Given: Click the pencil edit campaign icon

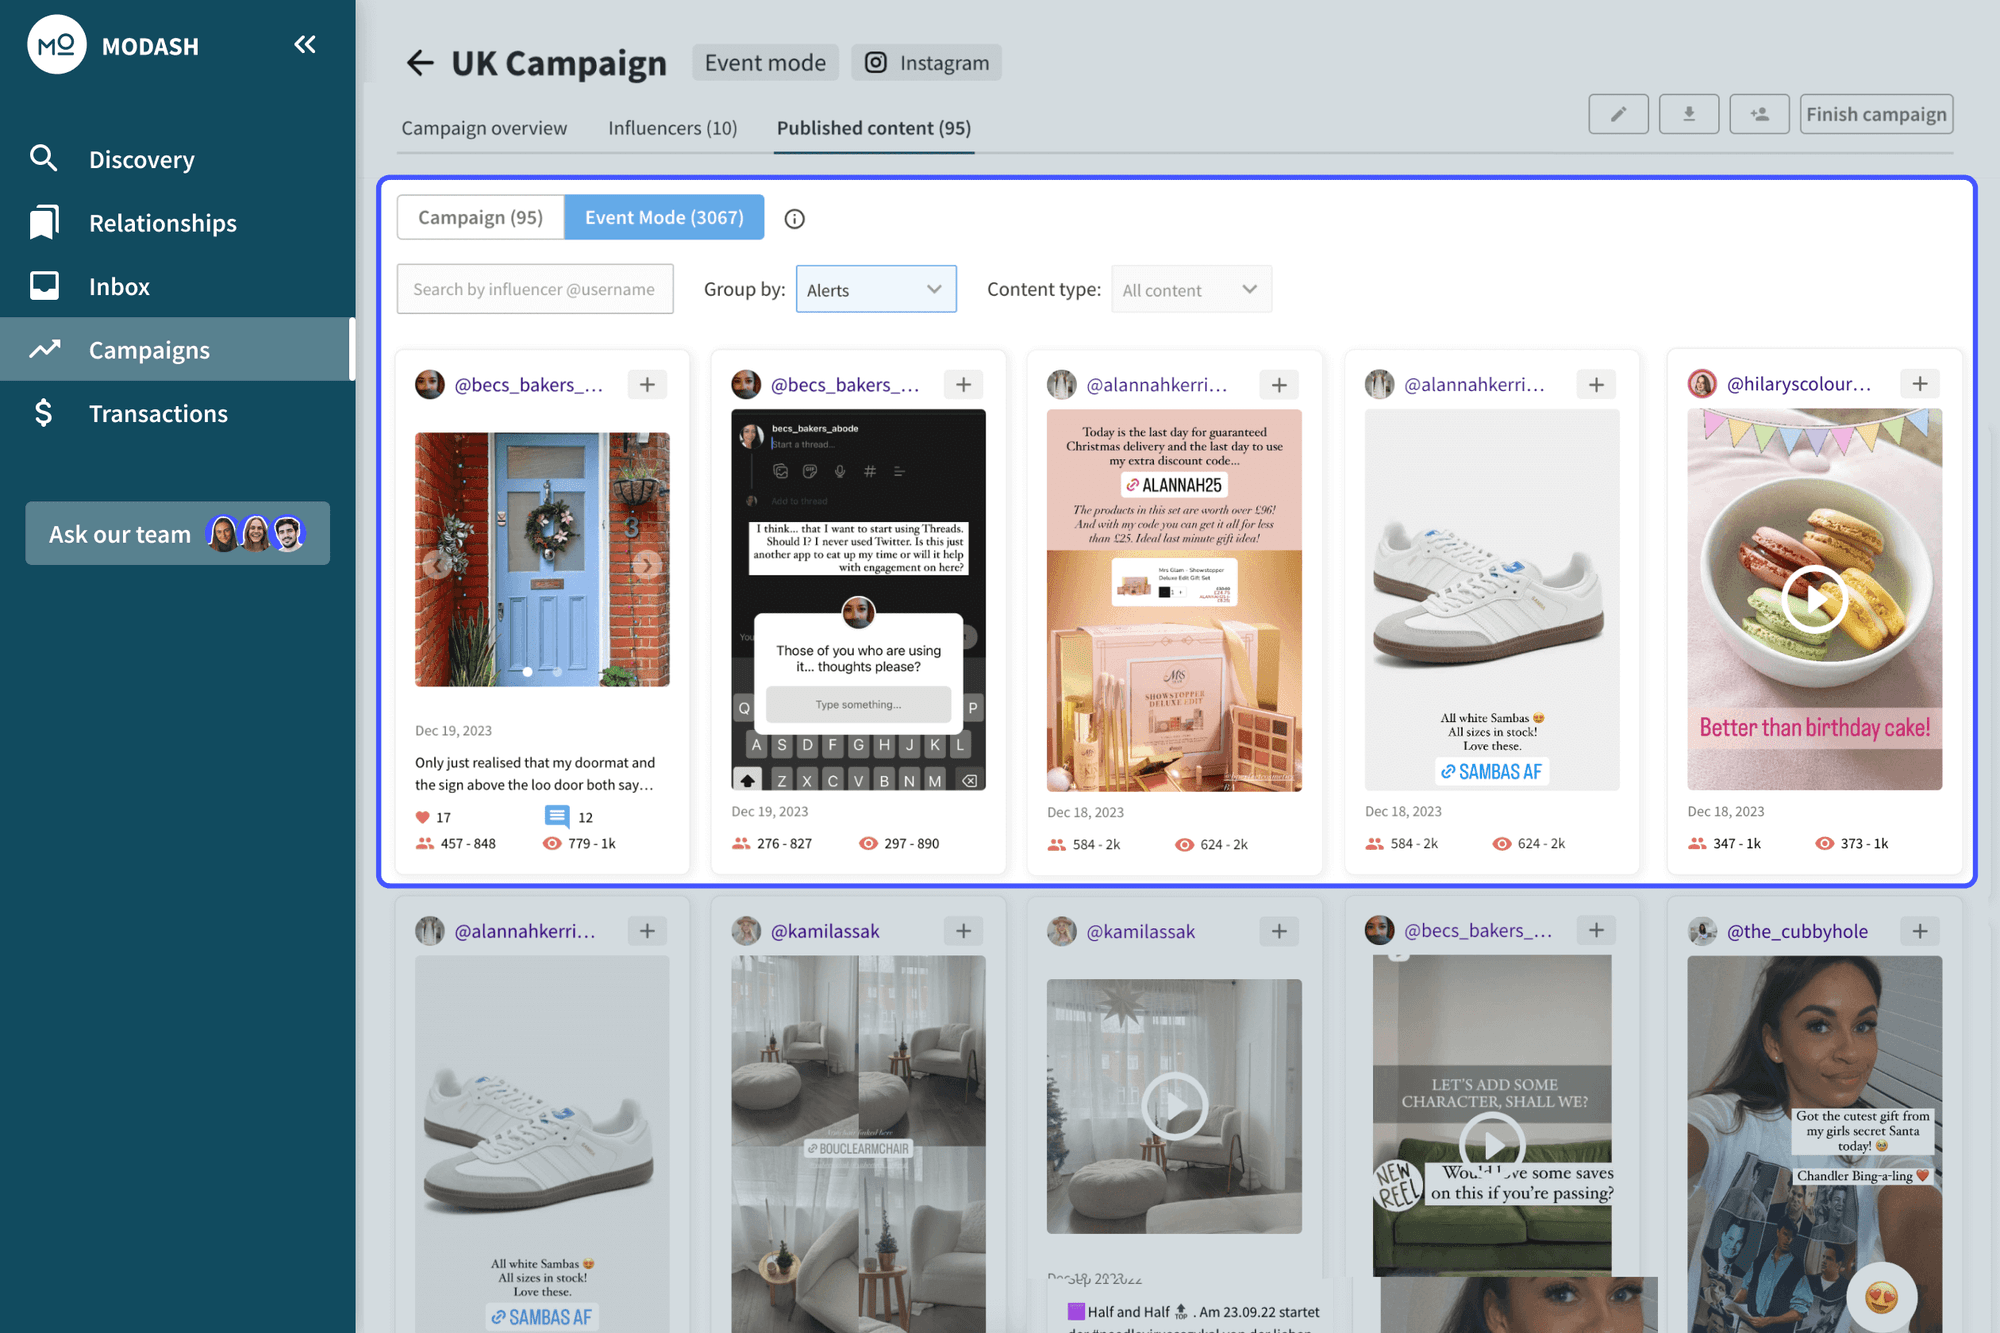Looking at the screenshot, I should (x=1618, y=114).
